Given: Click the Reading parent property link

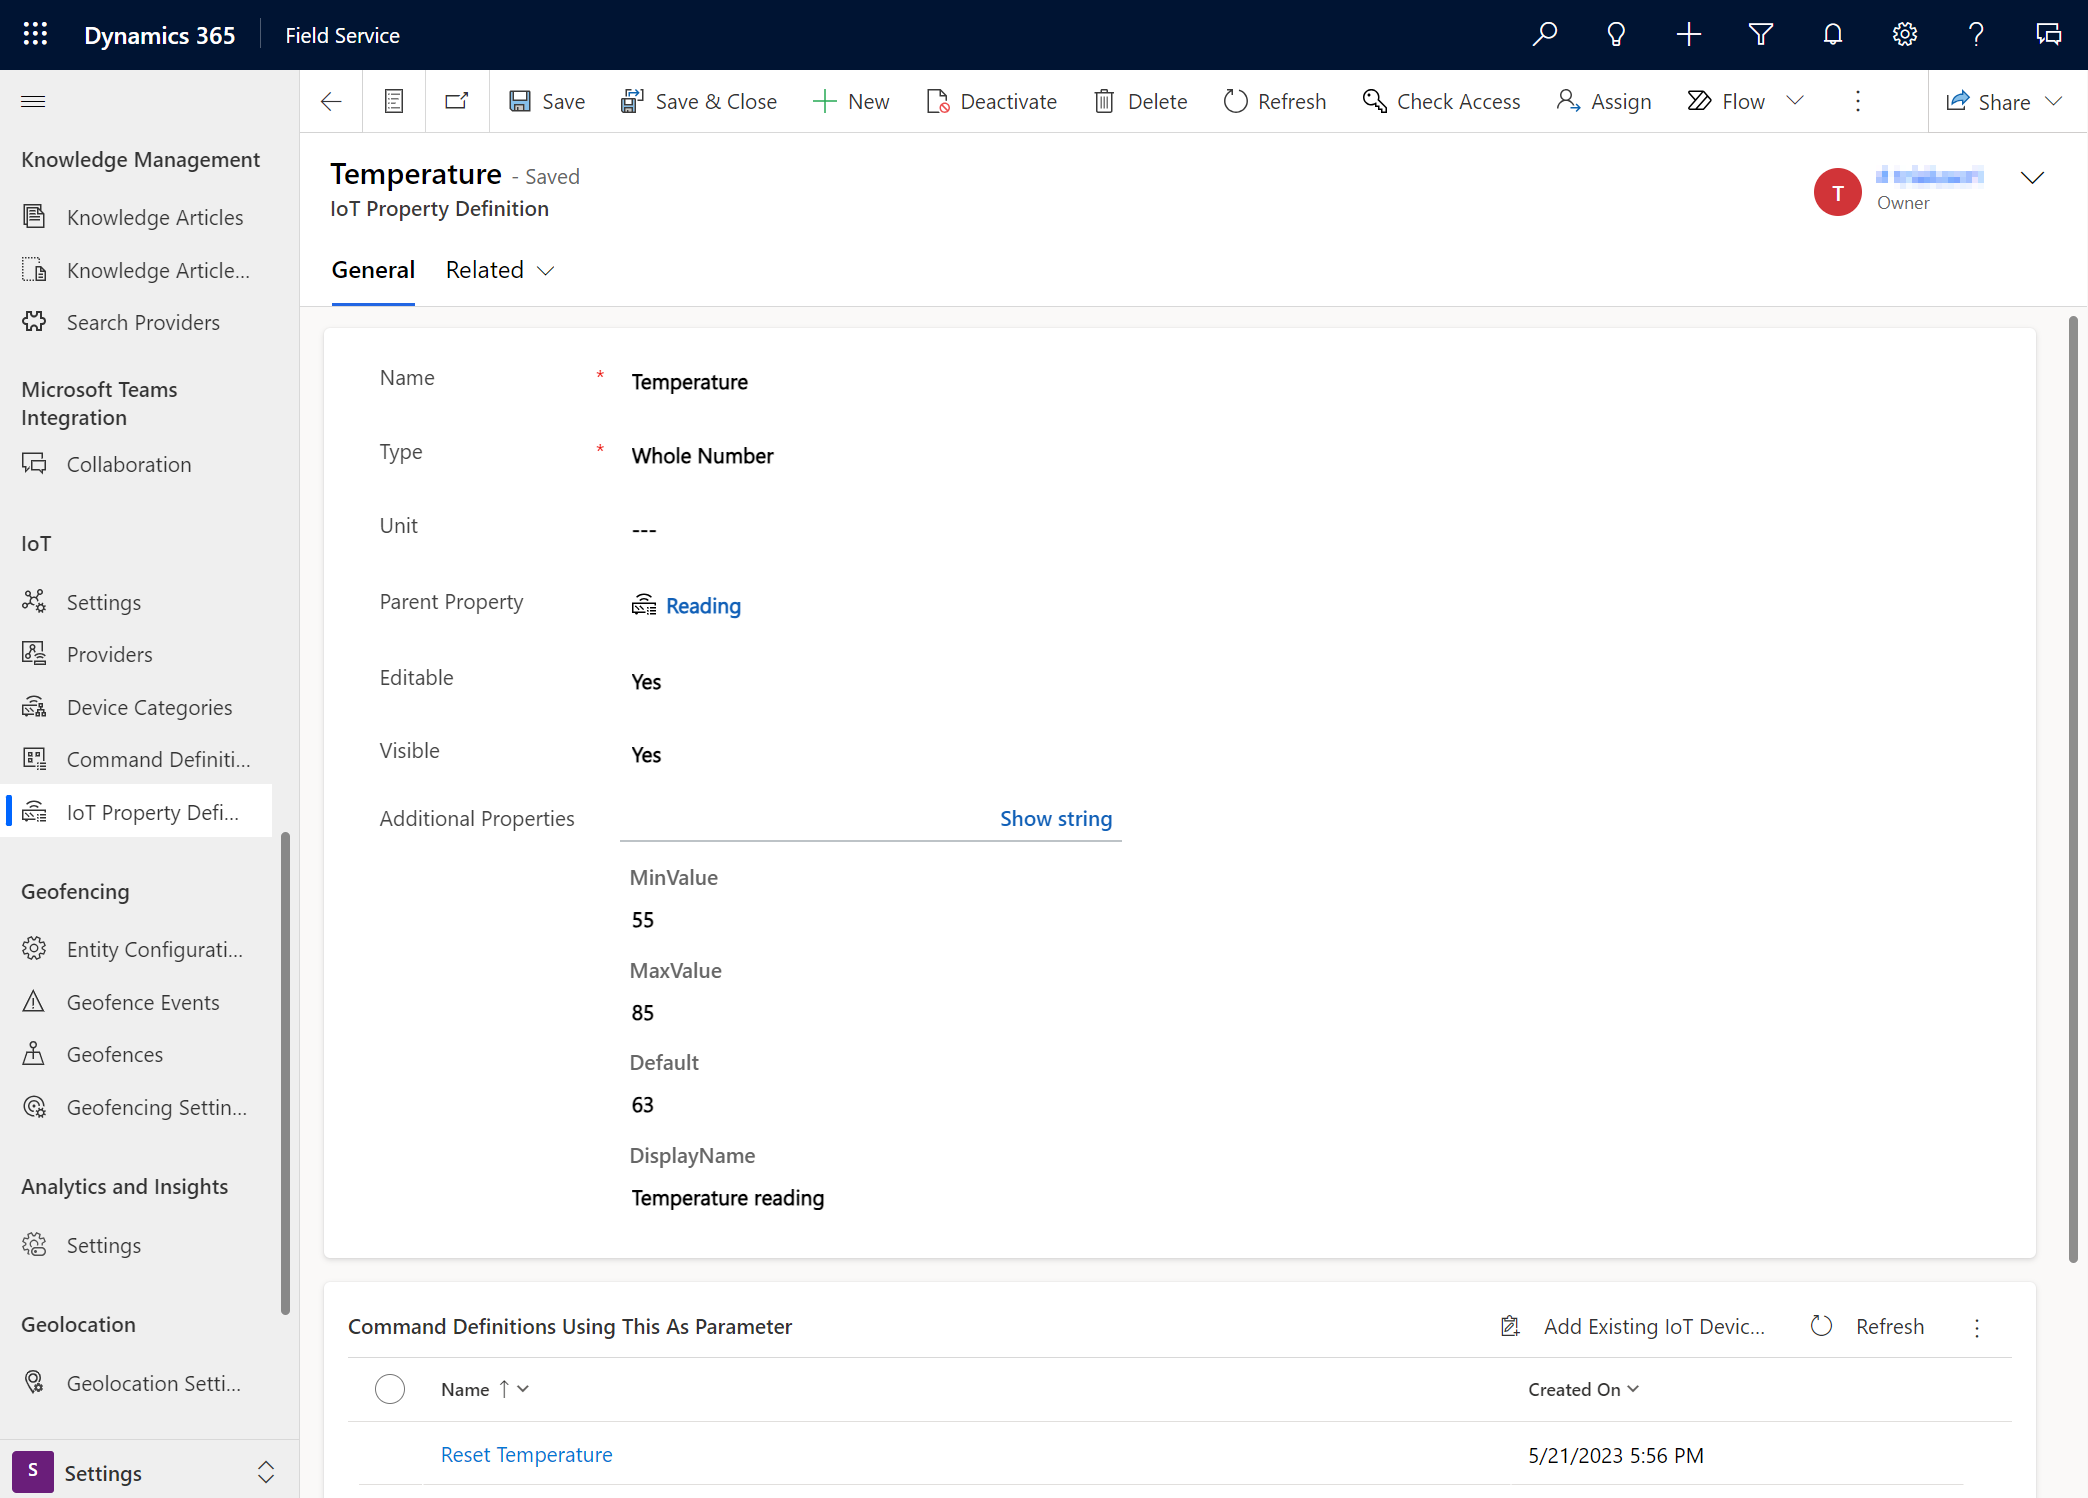Looking at the screenshot, I should pos(702,605).
